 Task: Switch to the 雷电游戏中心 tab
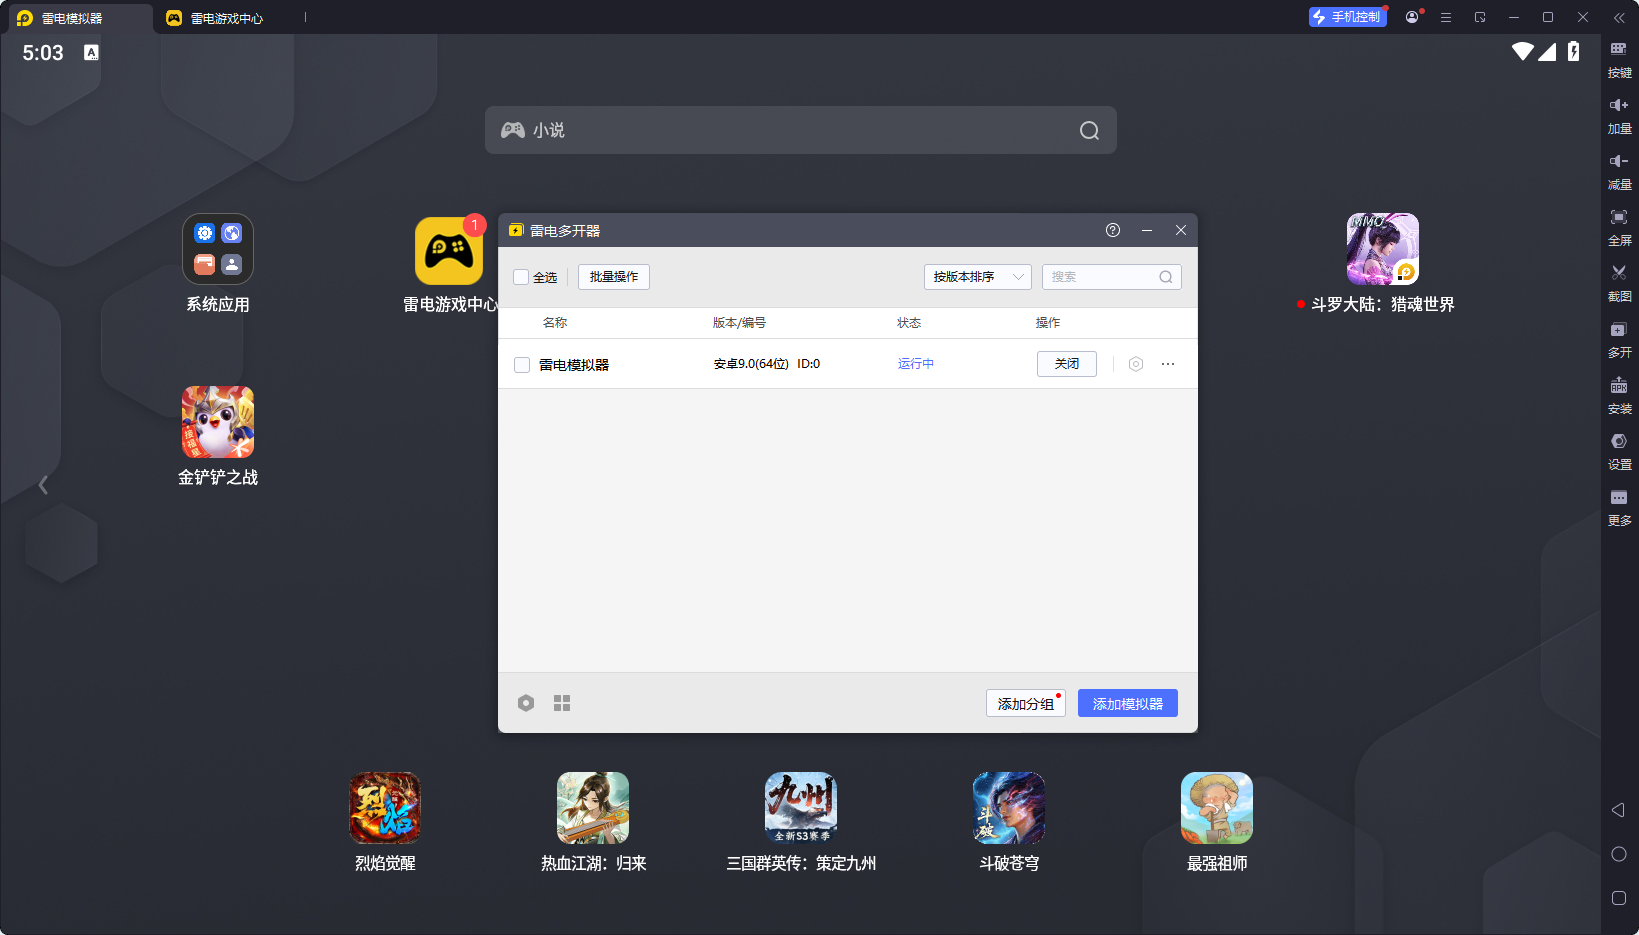(x=215, y=18)
